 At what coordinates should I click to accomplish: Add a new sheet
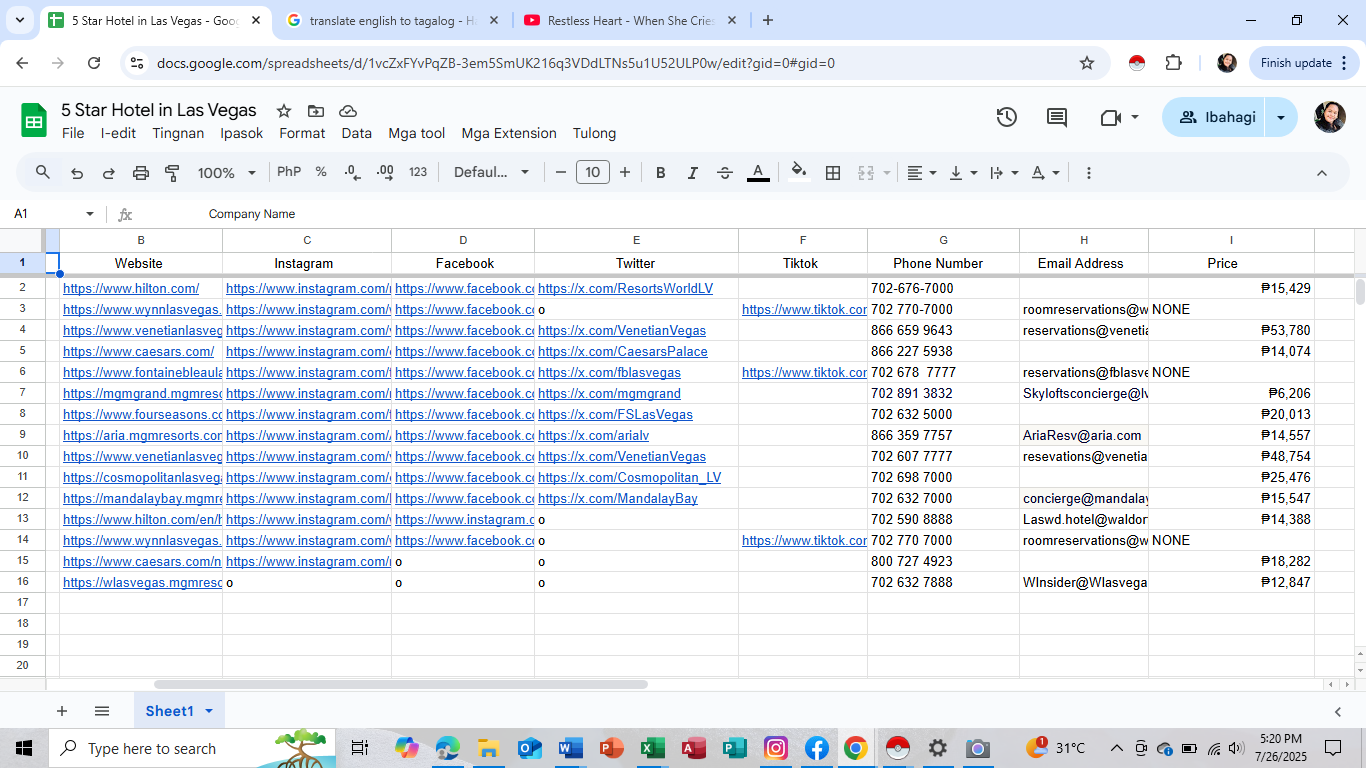pyautogui.click(x=62, y=711)
